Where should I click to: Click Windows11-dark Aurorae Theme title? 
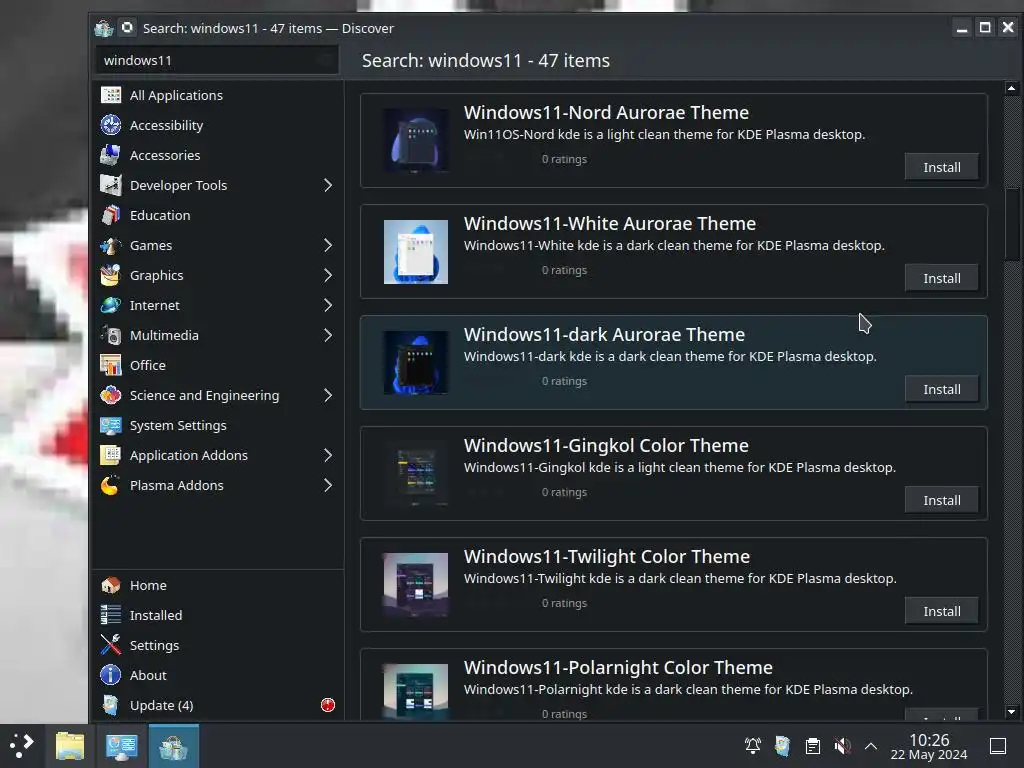[604, 334]
